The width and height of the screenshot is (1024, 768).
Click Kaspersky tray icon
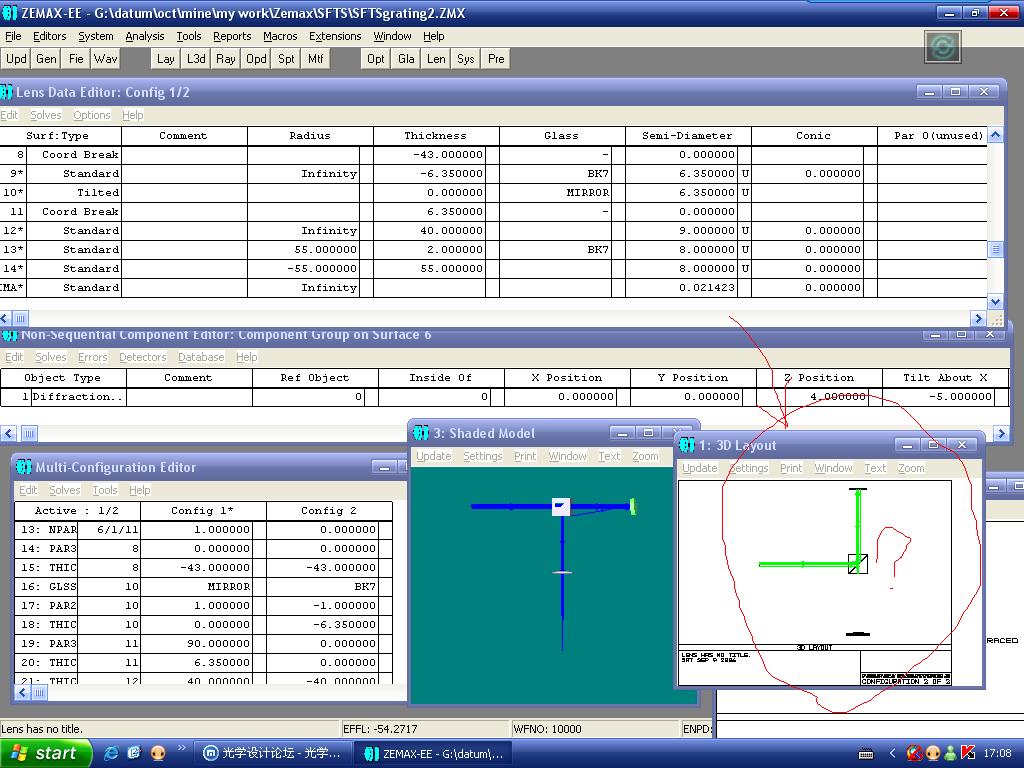tap(968, 753)
